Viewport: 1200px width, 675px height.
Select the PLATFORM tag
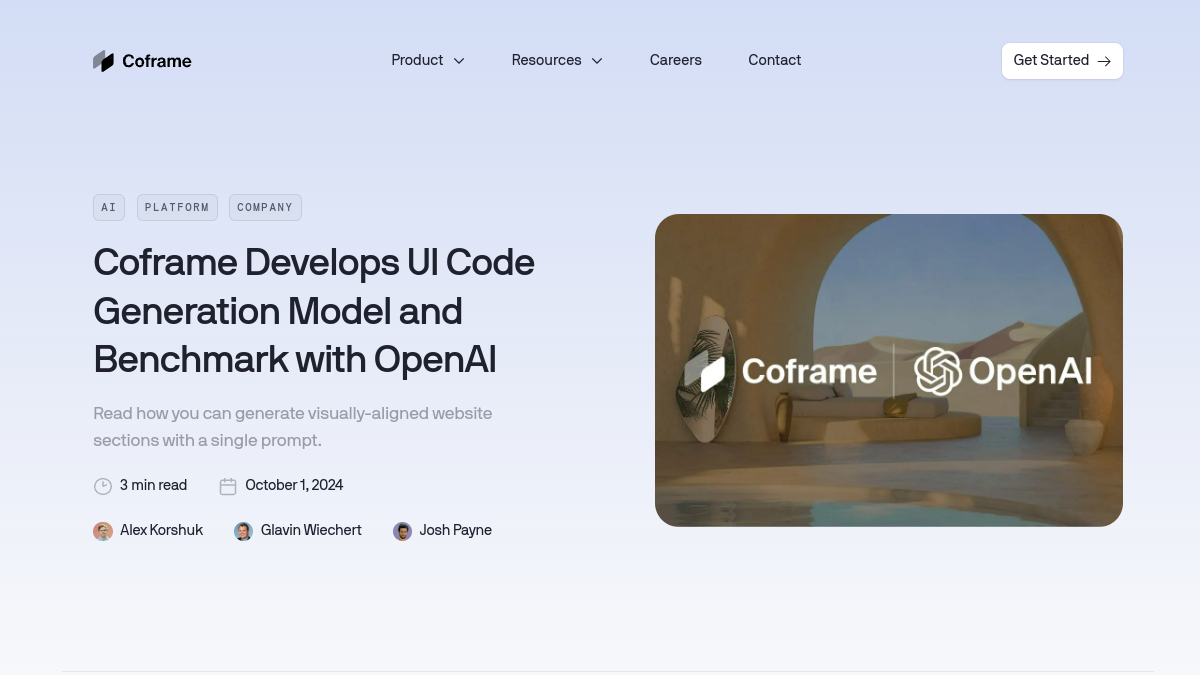pos(177,208)
